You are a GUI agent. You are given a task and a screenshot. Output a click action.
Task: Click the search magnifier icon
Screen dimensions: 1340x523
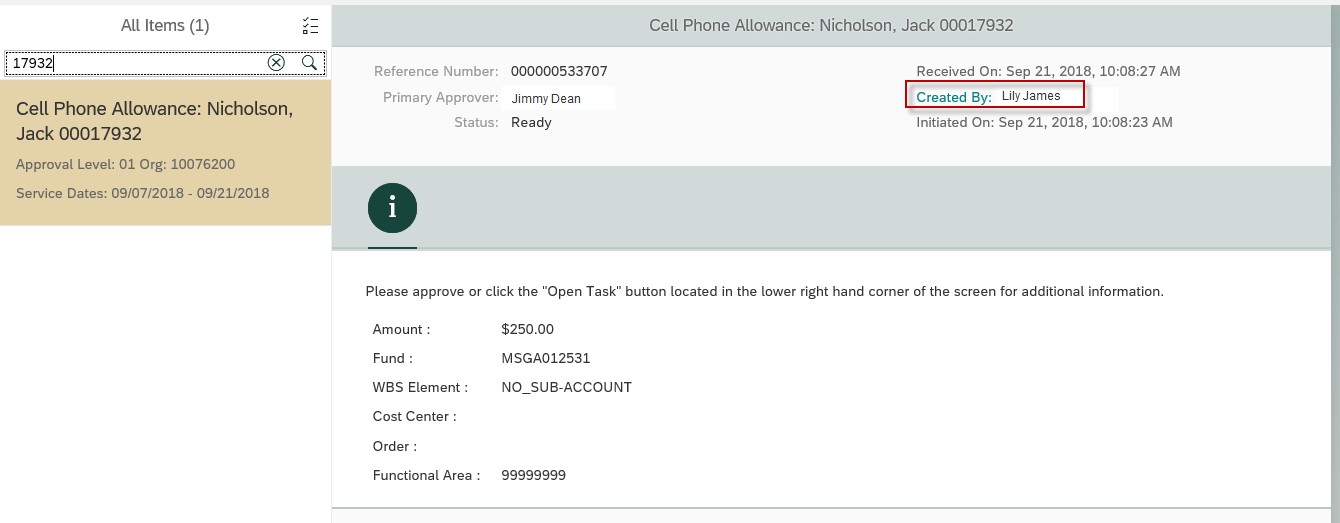(310, 63)
